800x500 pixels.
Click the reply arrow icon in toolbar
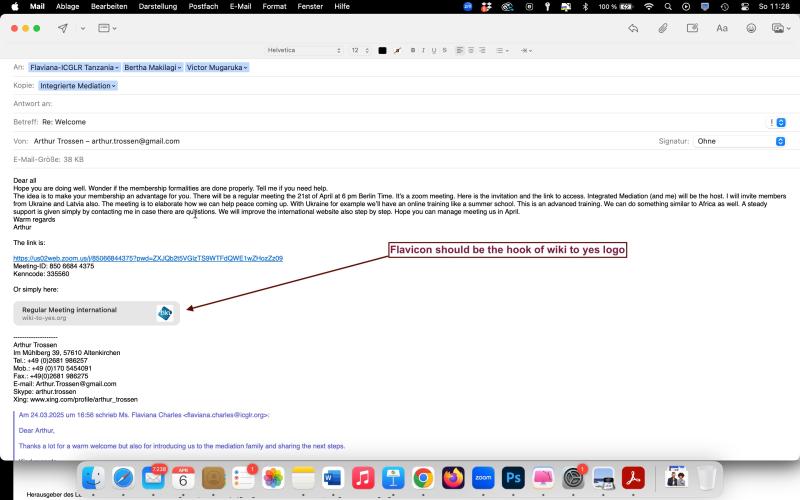[x=633, y=28]
